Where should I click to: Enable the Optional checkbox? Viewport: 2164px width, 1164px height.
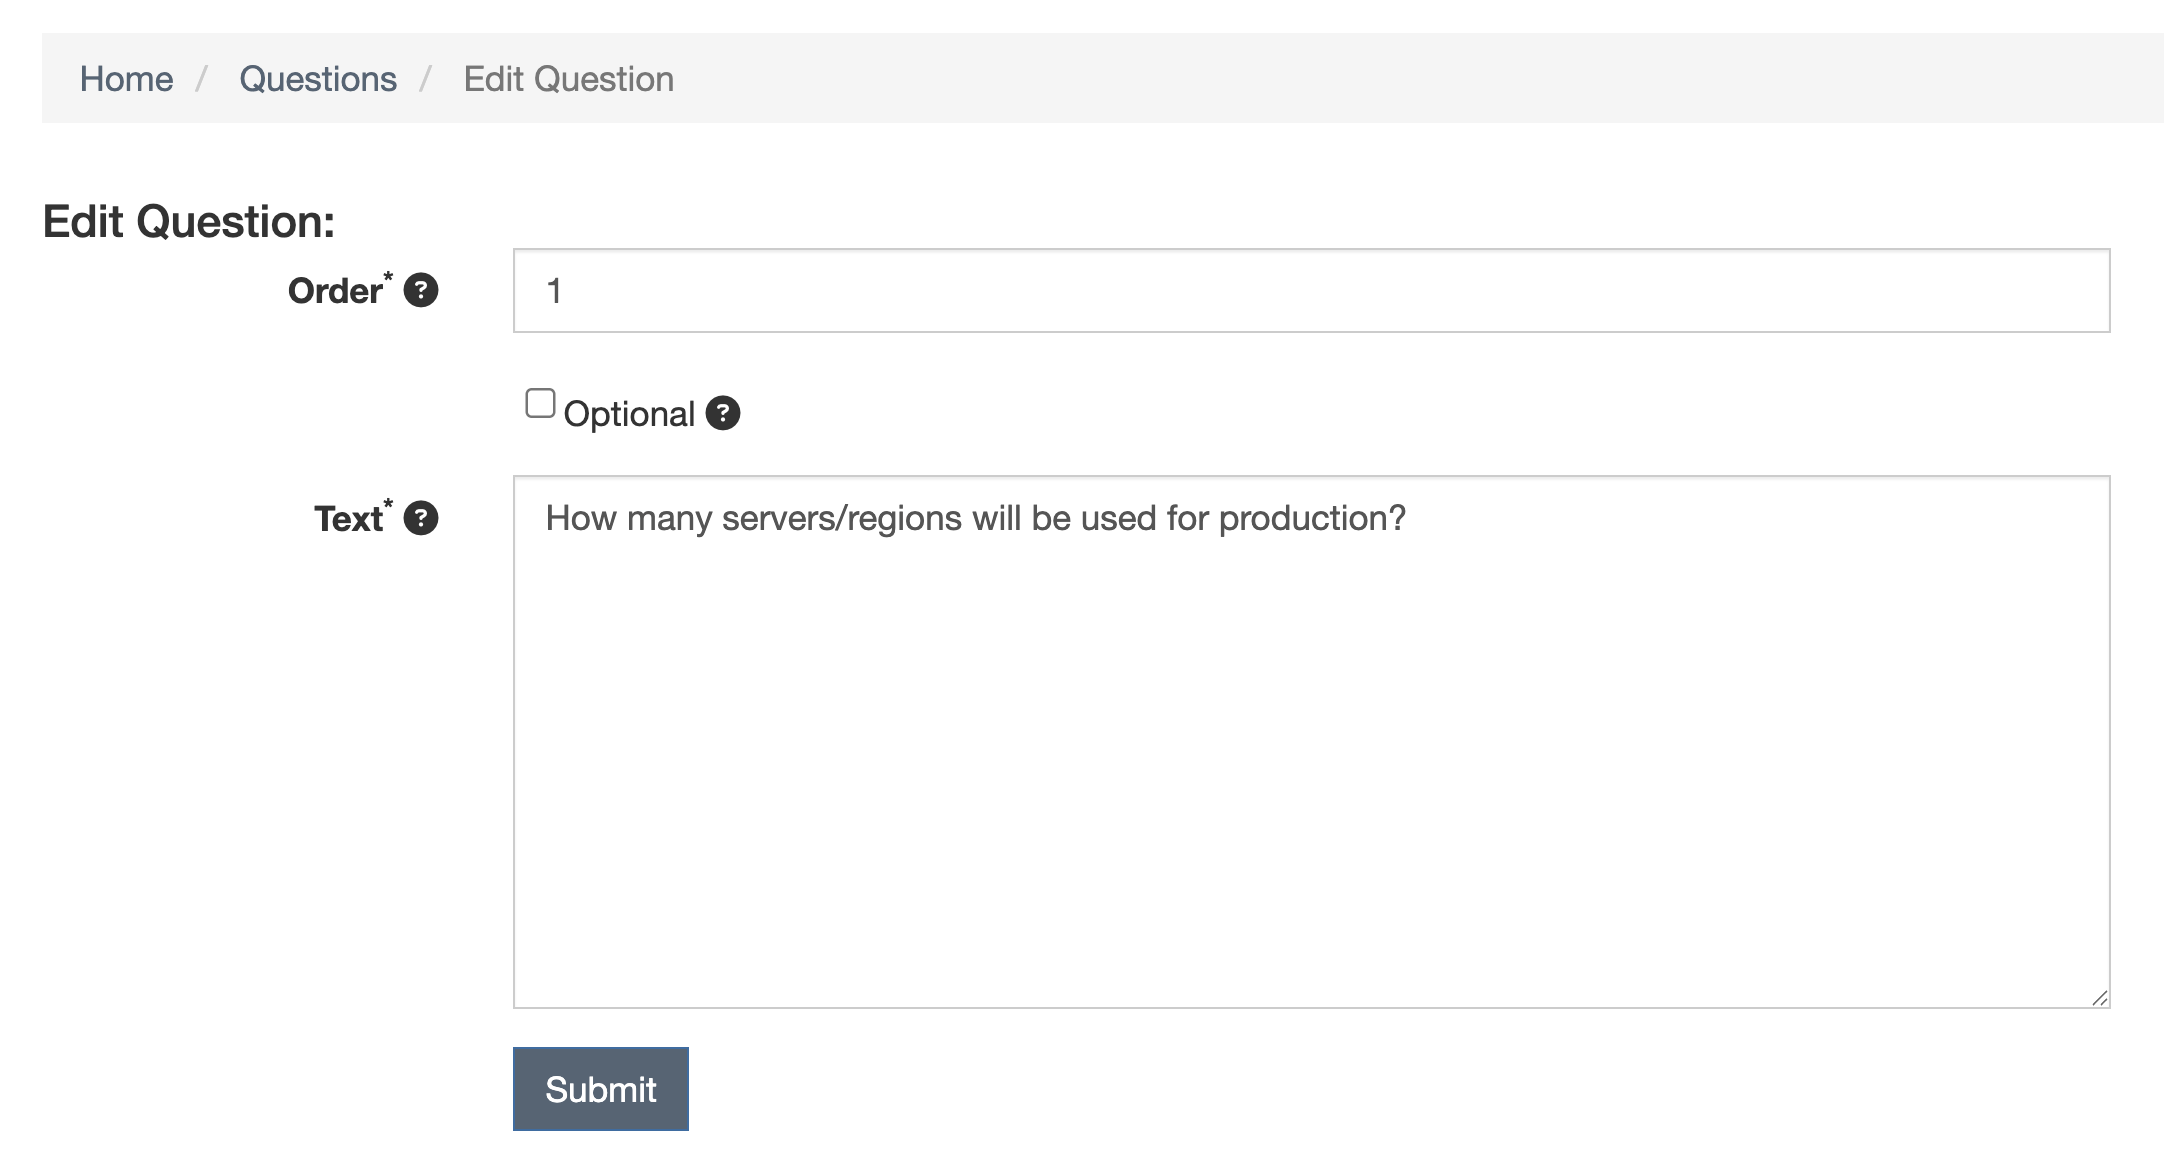coord(540,403)
